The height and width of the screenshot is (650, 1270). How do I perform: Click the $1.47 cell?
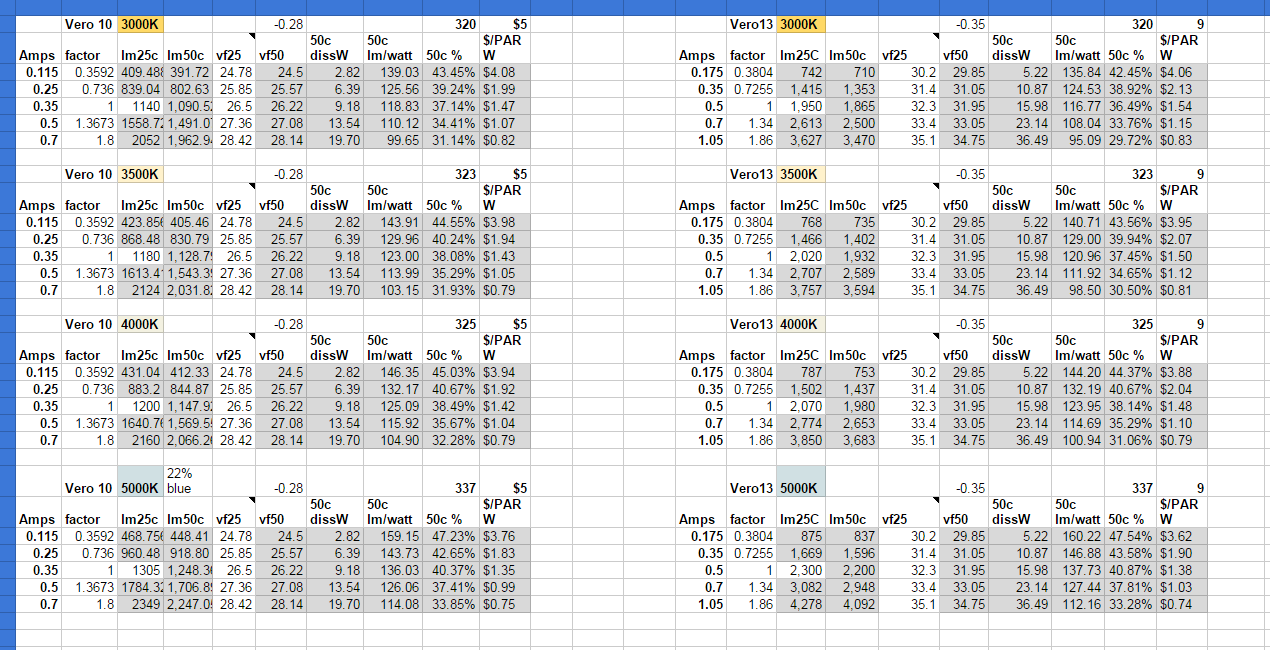[x=505, y=106]
